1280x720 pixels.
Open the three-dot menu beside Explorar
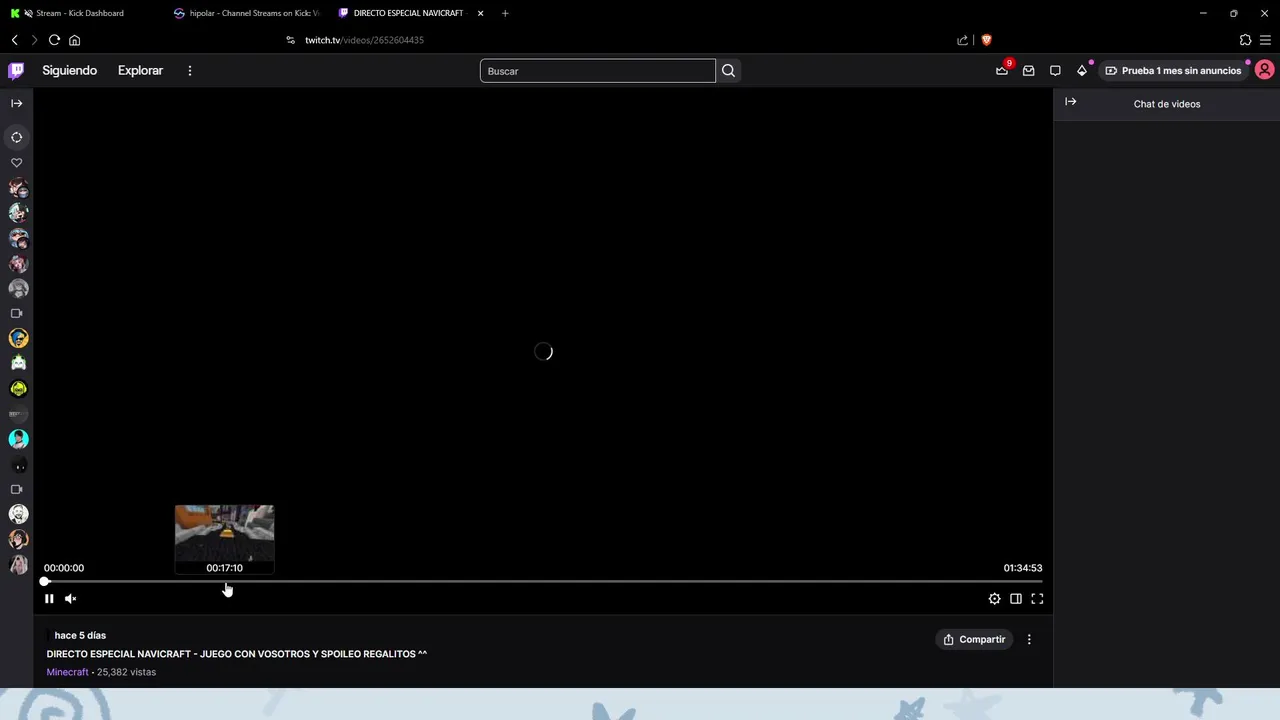189,71
